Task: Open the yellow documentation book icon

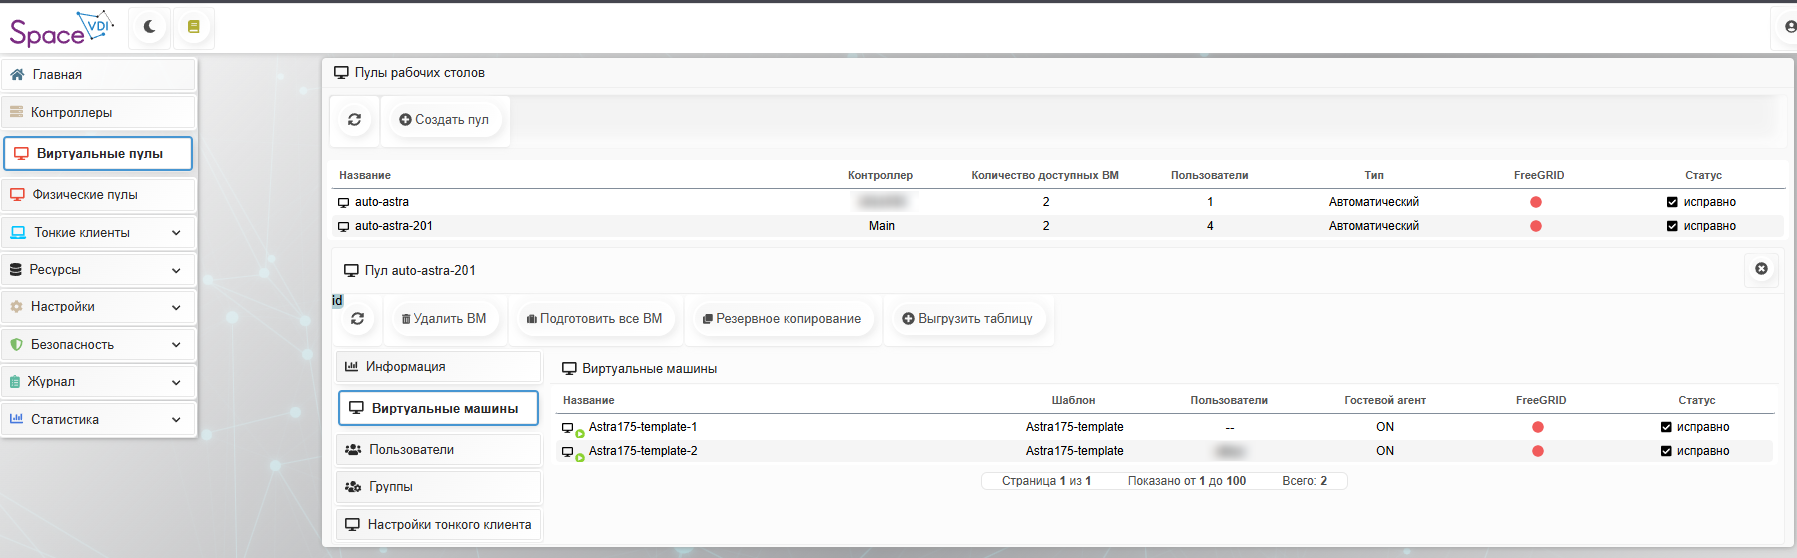Action: [194, 27]
